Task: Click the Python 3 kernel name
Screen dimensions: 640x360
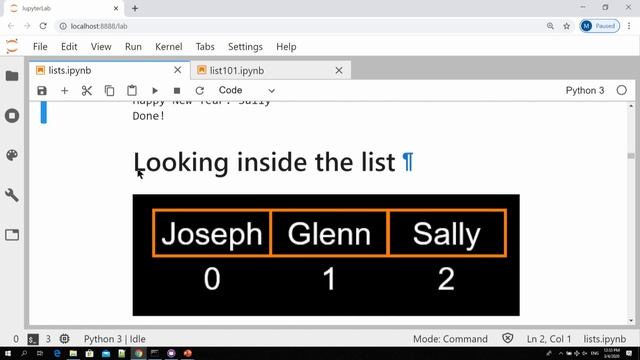Action: click(x=584, y=90)
